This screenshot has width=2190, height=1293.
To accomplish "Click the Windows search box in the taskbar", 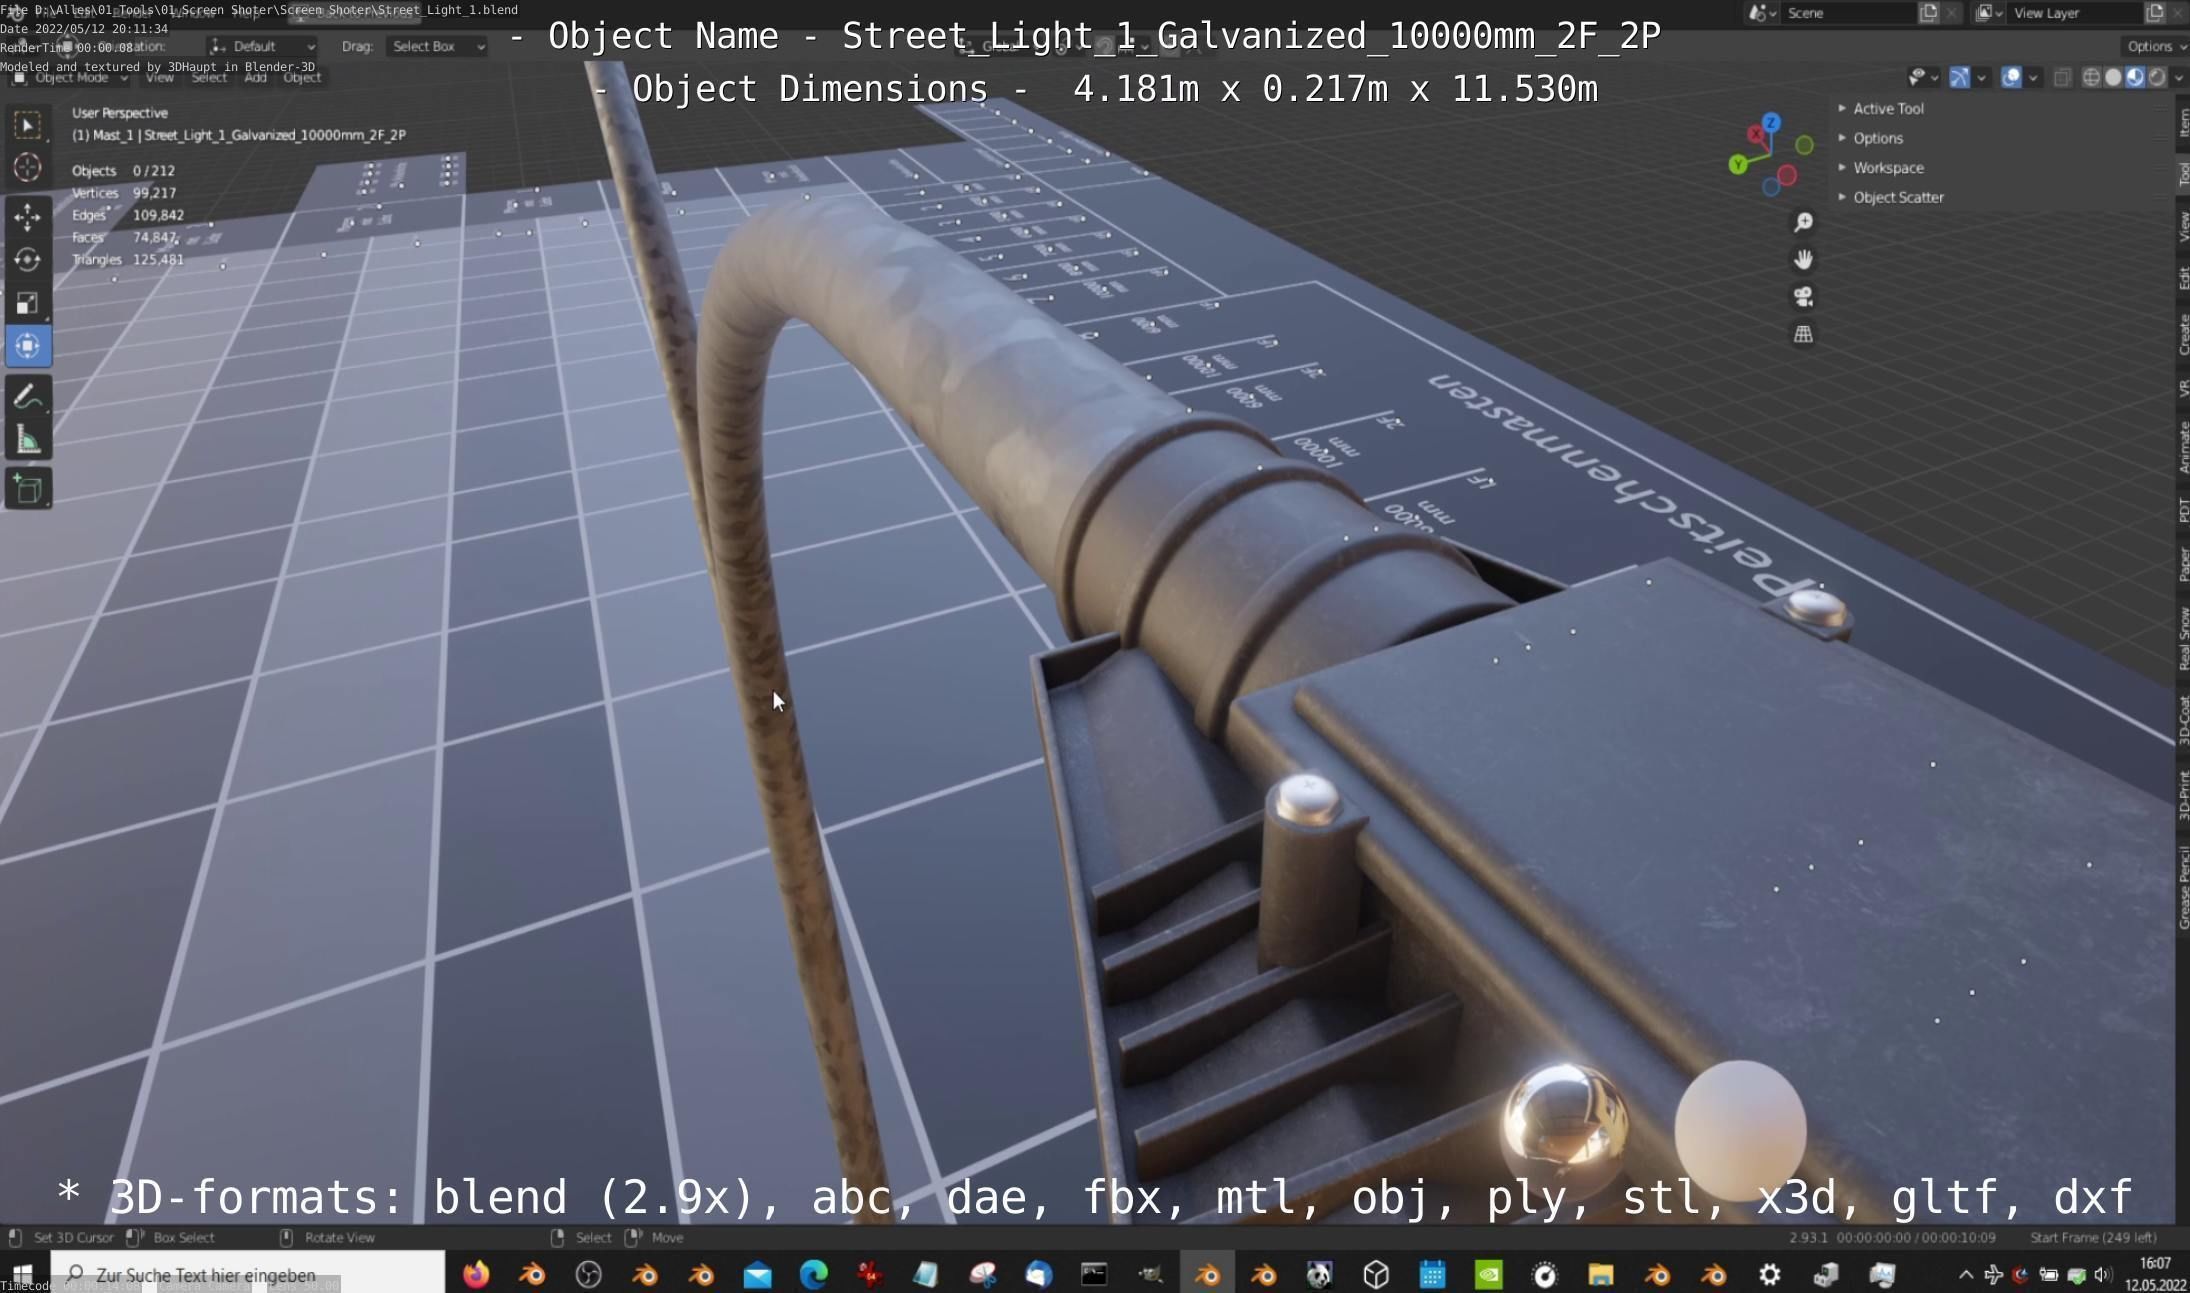I will click(x=248, y=1274).
